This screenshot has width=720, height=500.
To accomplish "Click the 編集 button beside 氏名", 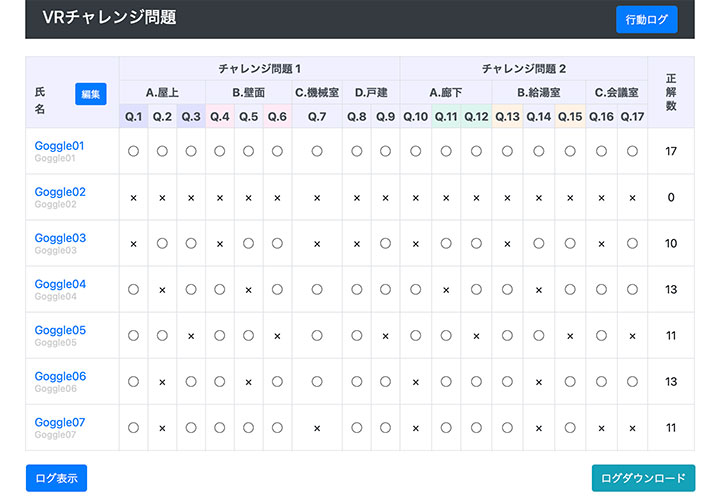I will pos(91,94).
